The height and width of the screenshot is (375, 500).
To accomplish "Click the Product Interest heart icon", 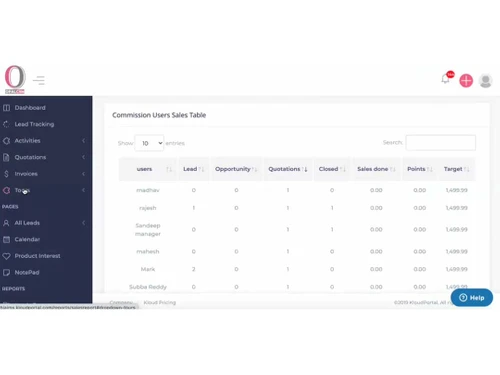I will coord(6,256).
